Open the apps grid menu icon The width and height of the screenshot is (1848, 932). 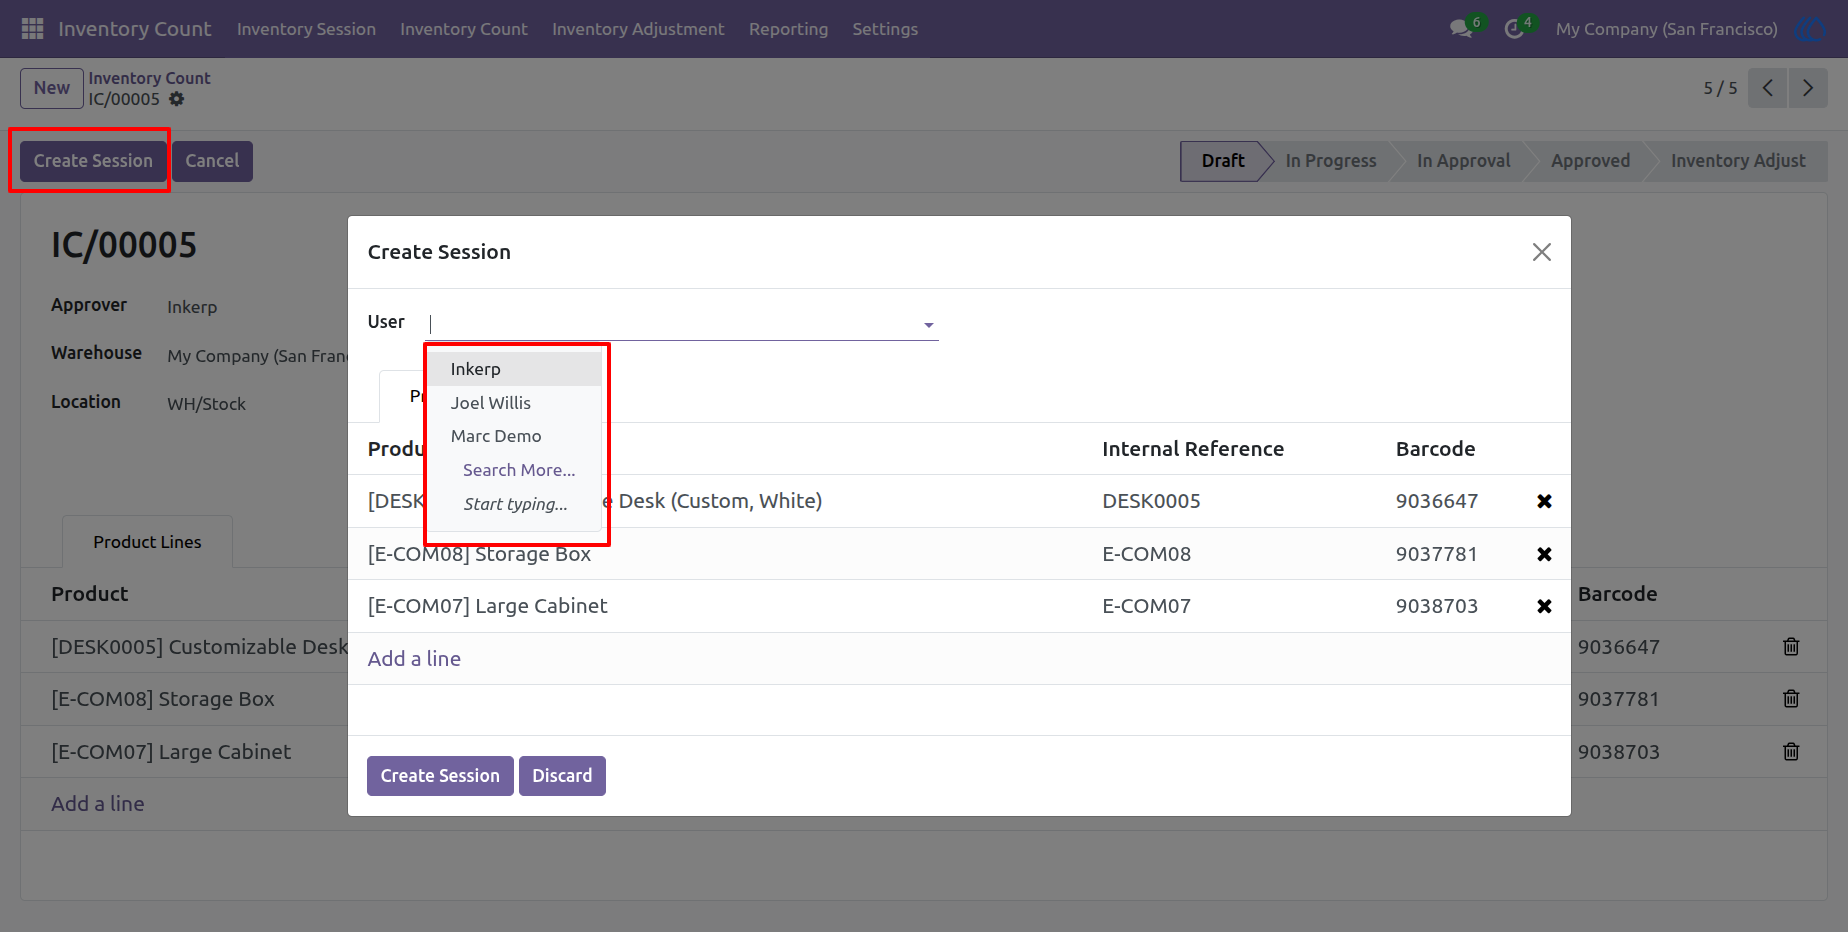pyautogui.click(x=32, y=29)
